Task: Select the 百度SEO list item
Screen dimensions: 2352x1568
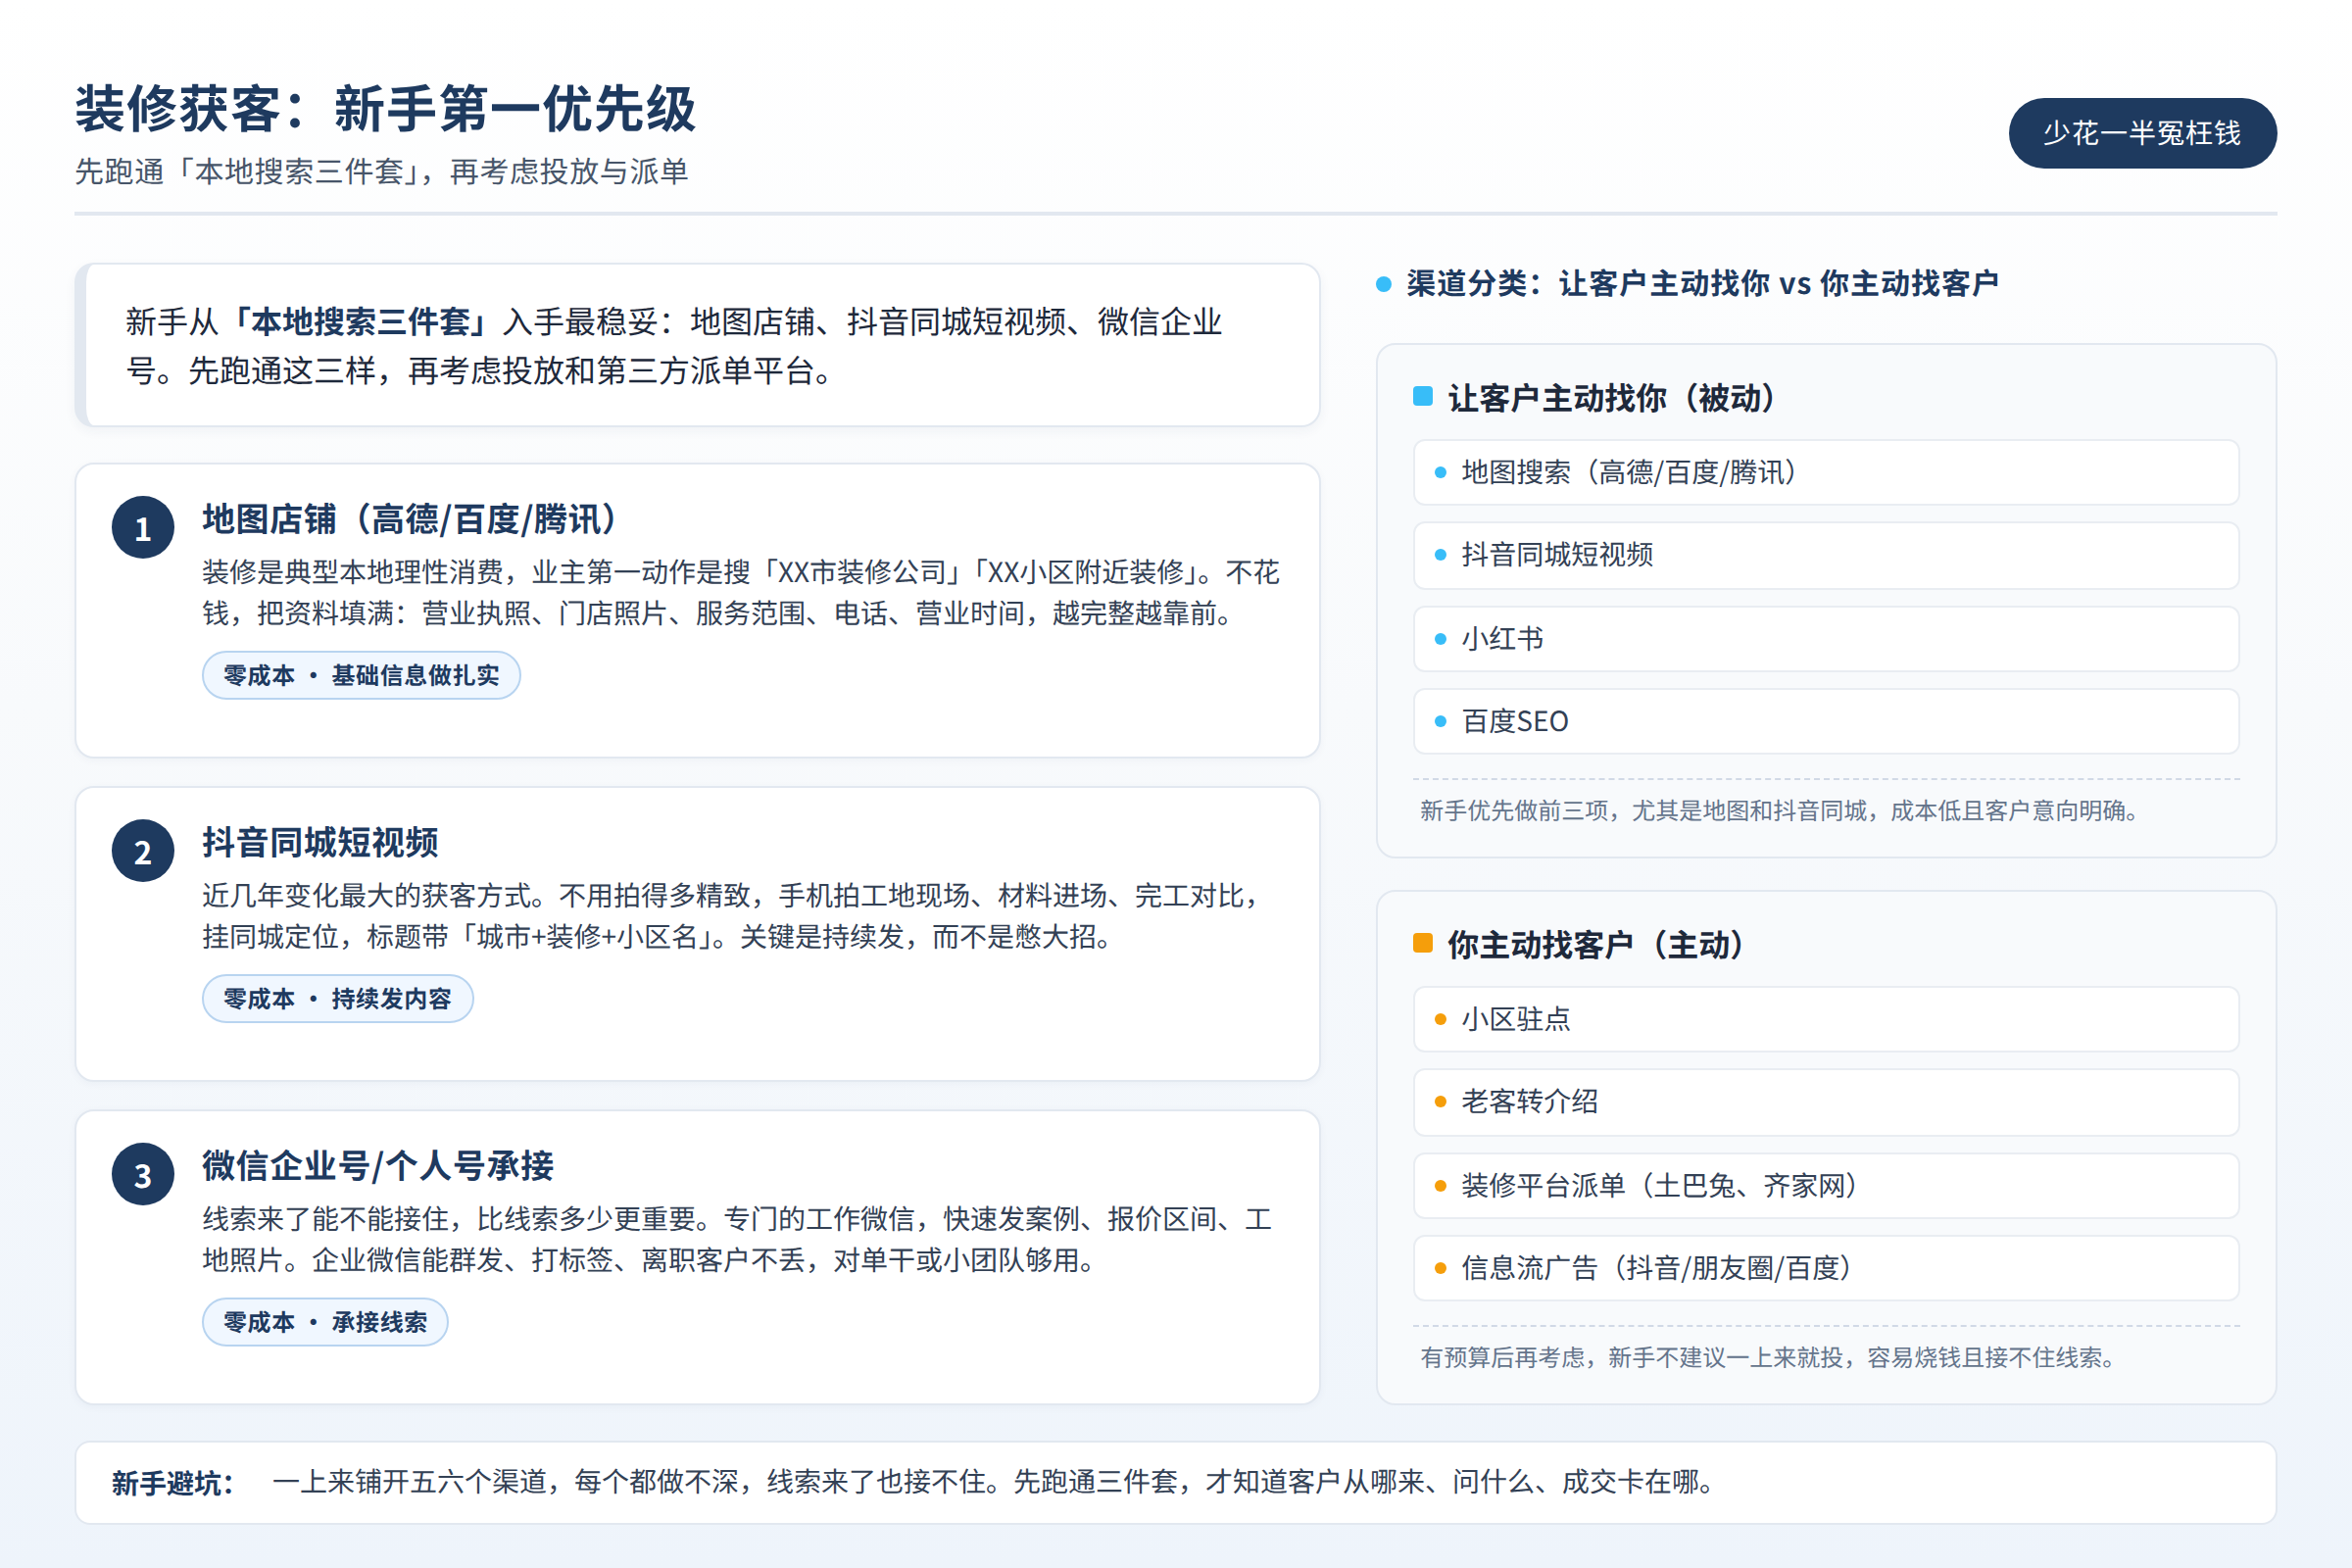Action: [x=1826, y=721]
